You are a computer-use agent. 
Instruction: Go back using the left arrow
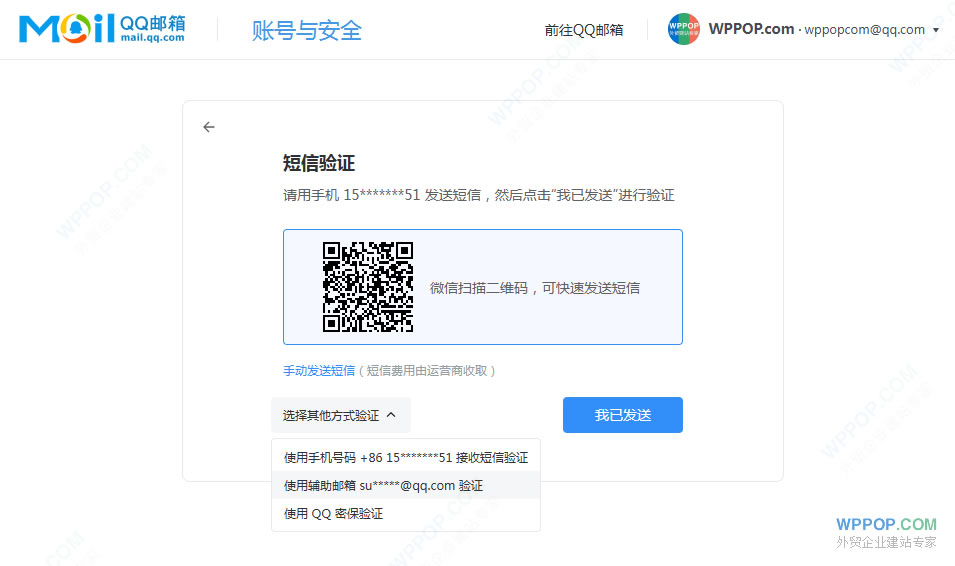coord(209,127)
